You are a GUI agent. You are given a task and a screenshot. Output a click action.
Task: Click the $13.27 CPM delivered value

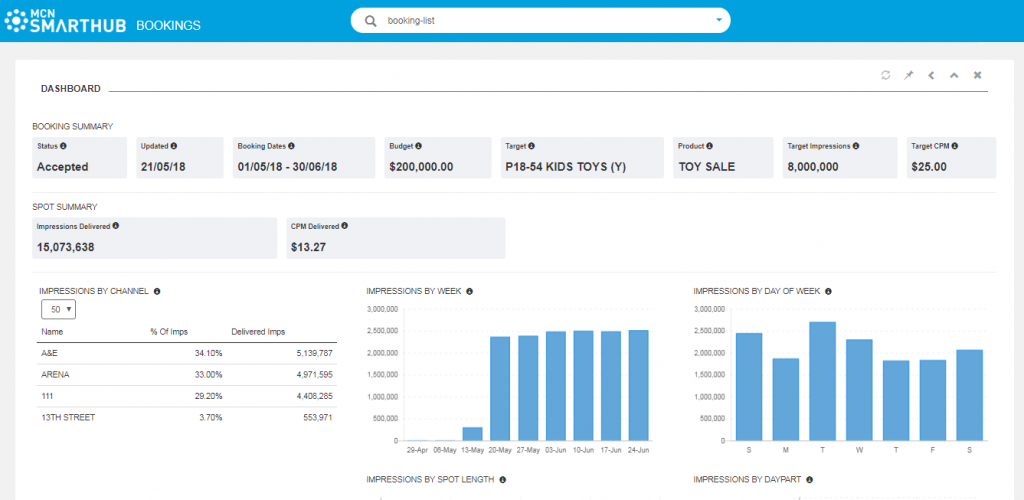pos(308,247)
